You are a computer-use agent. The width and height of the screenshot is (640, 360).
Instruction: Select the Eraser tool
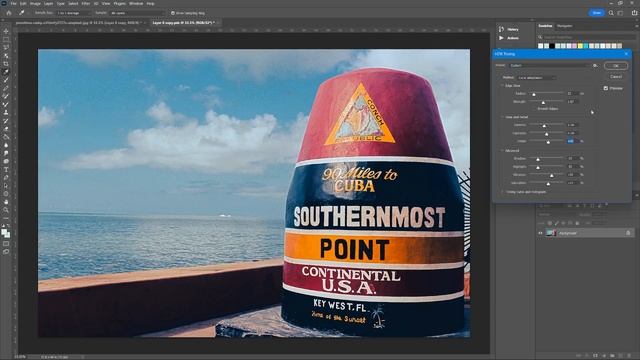(x=6, y=129)
